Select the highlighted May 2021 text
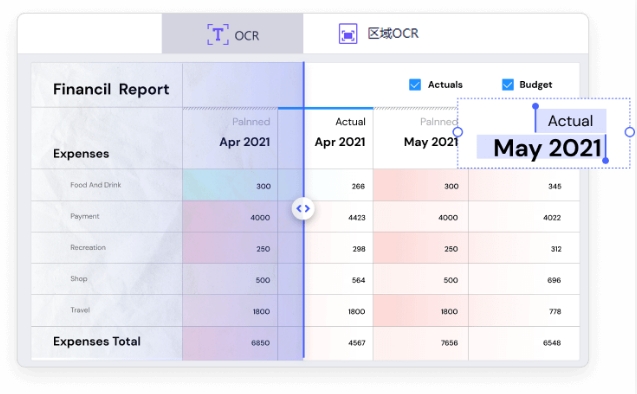Screen dimensions: 637x394 tap(547, 148)
